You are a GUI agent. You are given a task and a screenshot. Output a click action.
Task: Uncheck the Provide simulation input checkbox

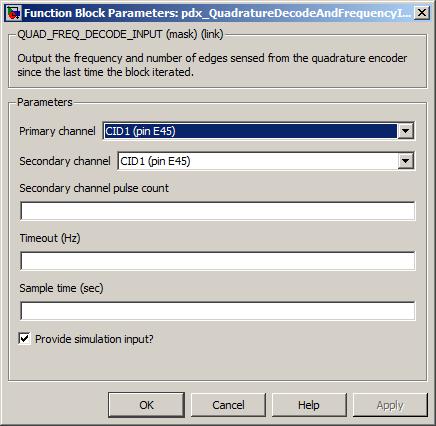point(24,339)
